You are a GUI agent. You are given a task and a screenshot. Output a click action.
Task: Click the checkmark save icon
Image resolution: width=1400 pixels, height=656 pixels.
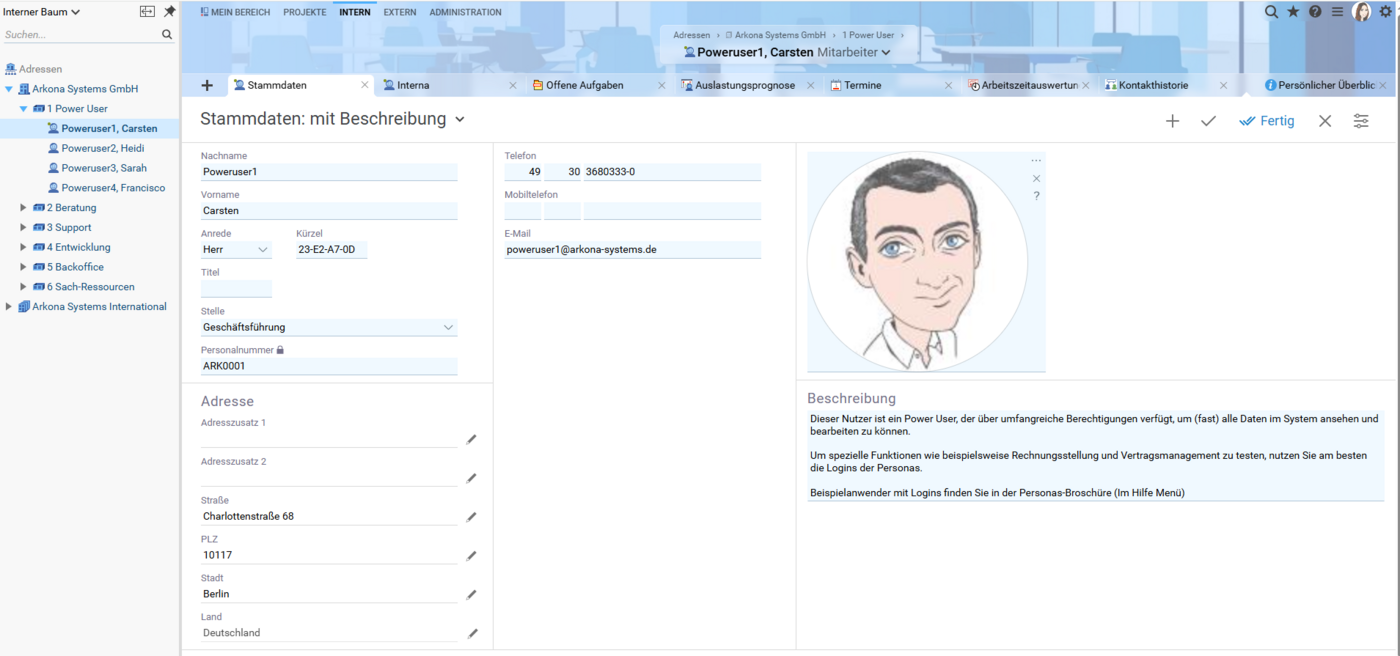[1208, 121]
